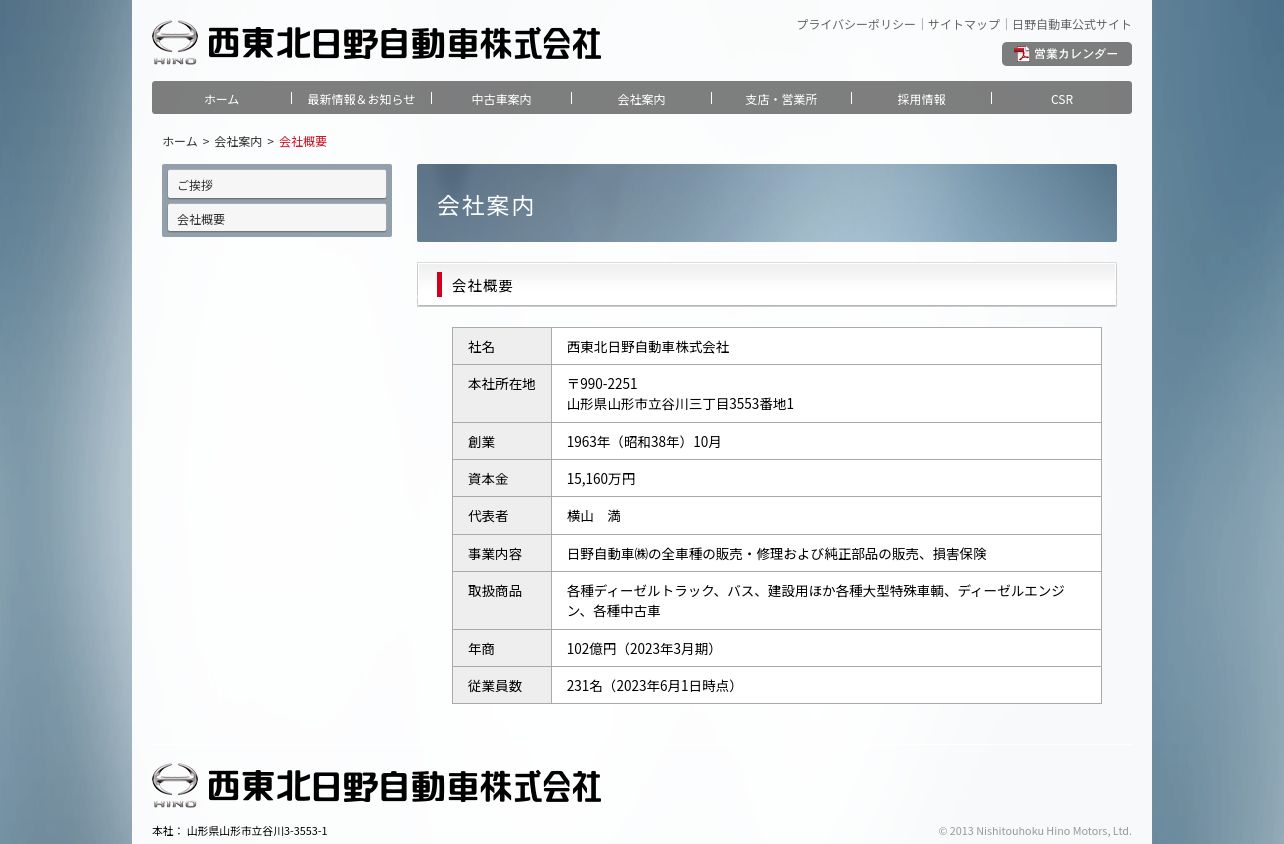Click the products text starting 各種ディーゼルトラック
The width and height of the screenshot is (1284, 844).
point(816,600)
